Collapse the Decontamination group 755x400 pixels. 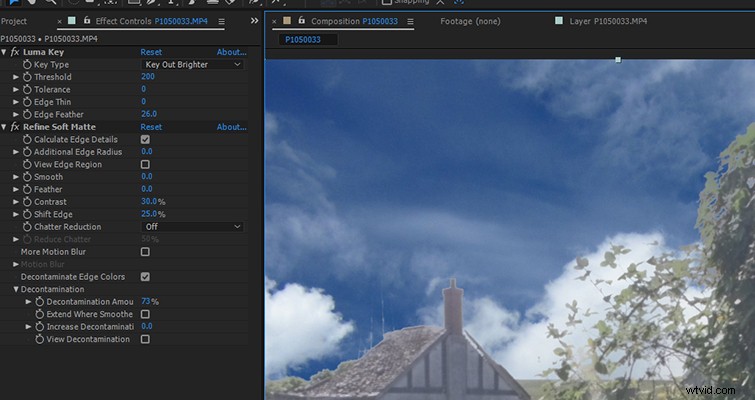pos(16,289)
